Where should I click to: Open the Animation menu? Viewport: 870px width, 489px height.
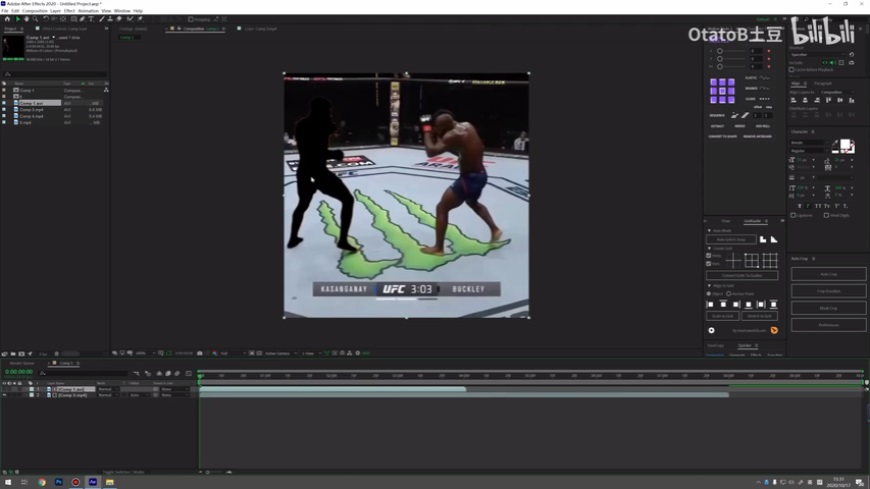pyautogui.click(x=88, y=11)
